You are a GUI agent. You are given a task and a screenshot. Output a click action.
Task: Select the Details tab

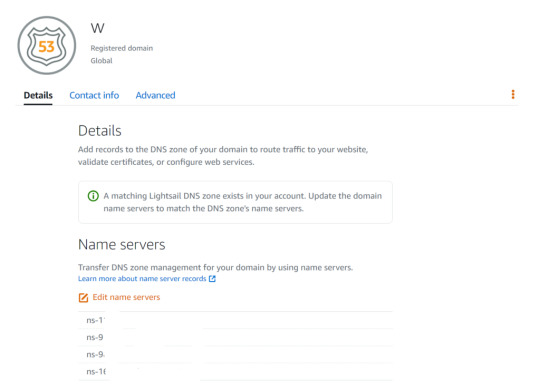pos(38,95)
